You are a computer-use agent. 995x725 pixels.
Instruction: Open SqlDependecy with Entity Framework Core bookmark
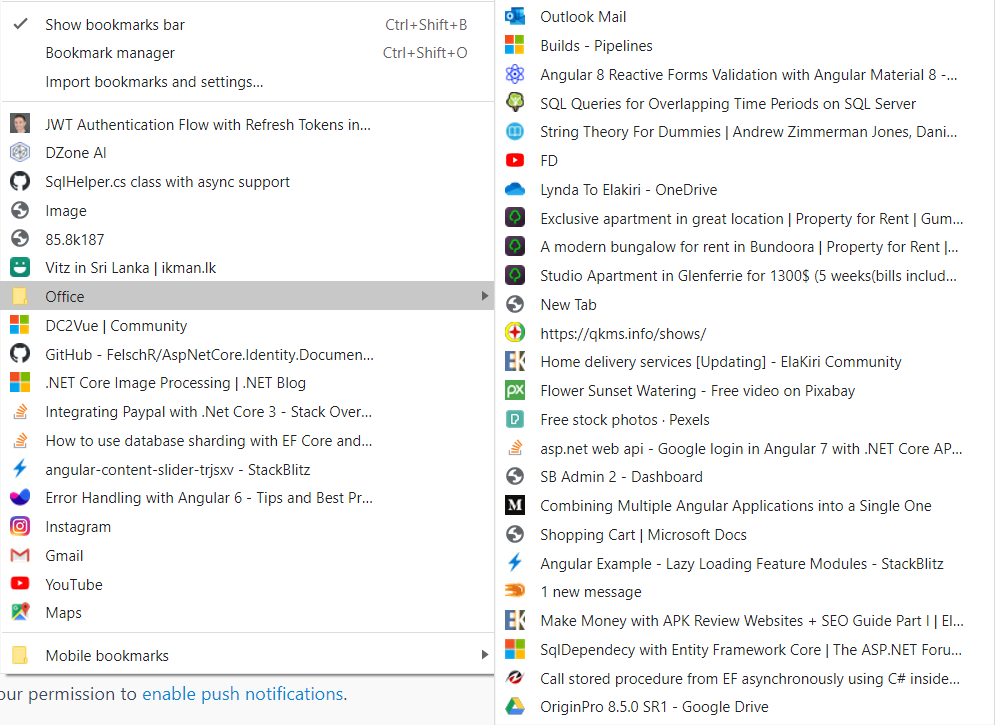pos(745,650)
